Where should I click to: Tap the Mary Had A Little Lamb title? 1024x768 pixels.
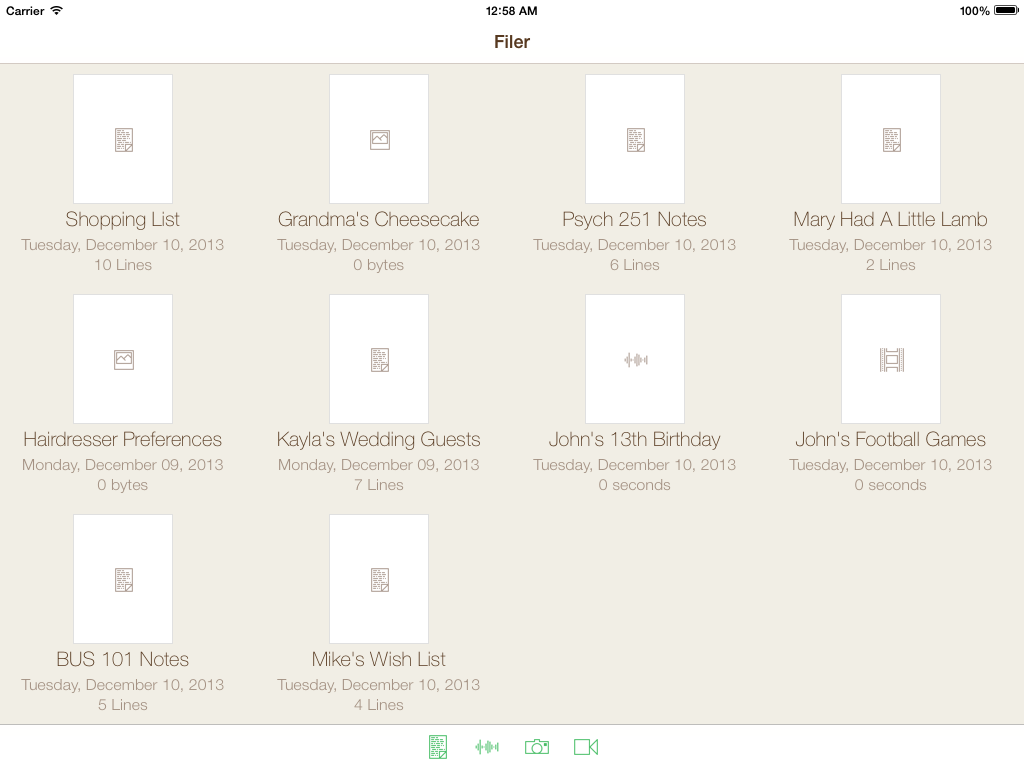[891, 220]
